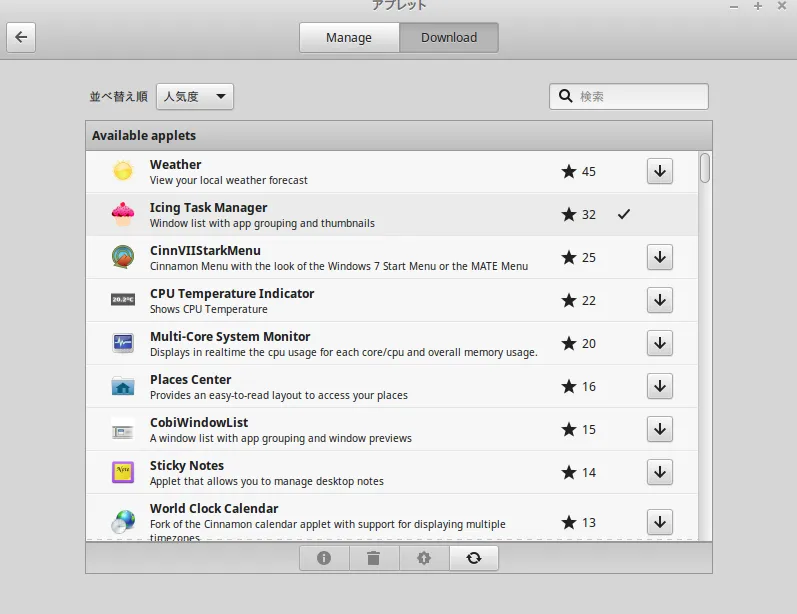
Task: Download CPU Temperature Indicator applet
Action: click(660, 300)
